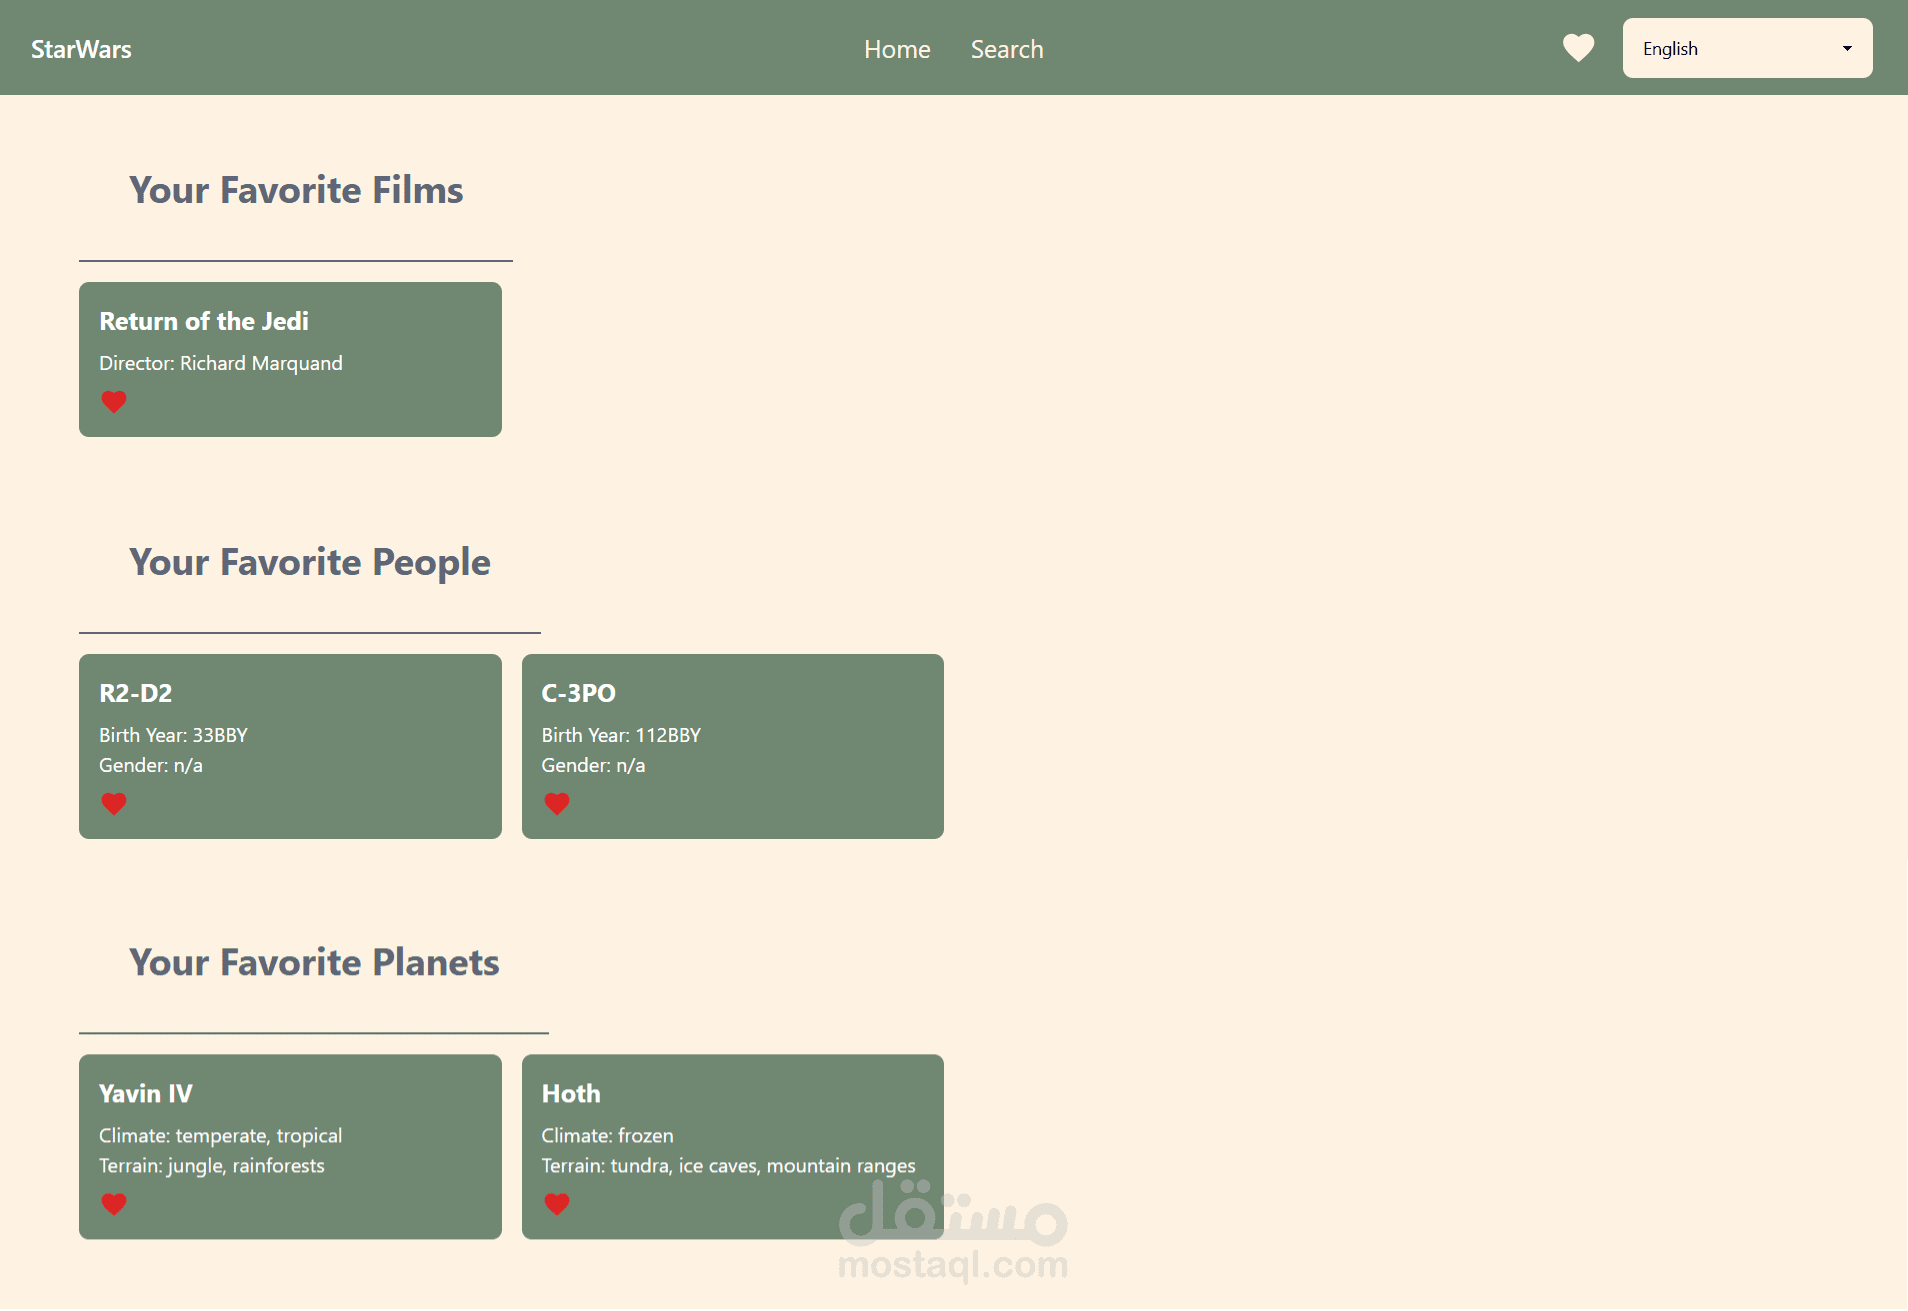Screen dimensions: 1908x1311
Task: Unfavorite Yavin IV using its heart icon
Action: point(114,1204)
